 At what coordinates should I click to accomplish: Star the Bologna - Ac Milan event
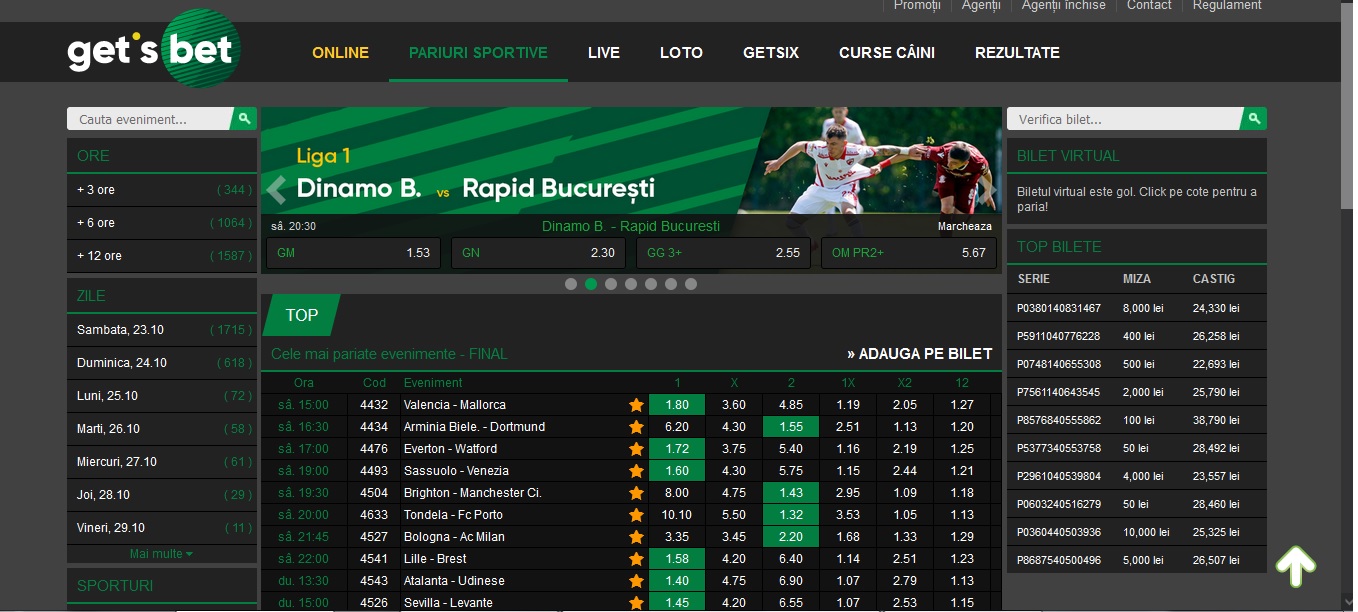click(x=636, y=537)
